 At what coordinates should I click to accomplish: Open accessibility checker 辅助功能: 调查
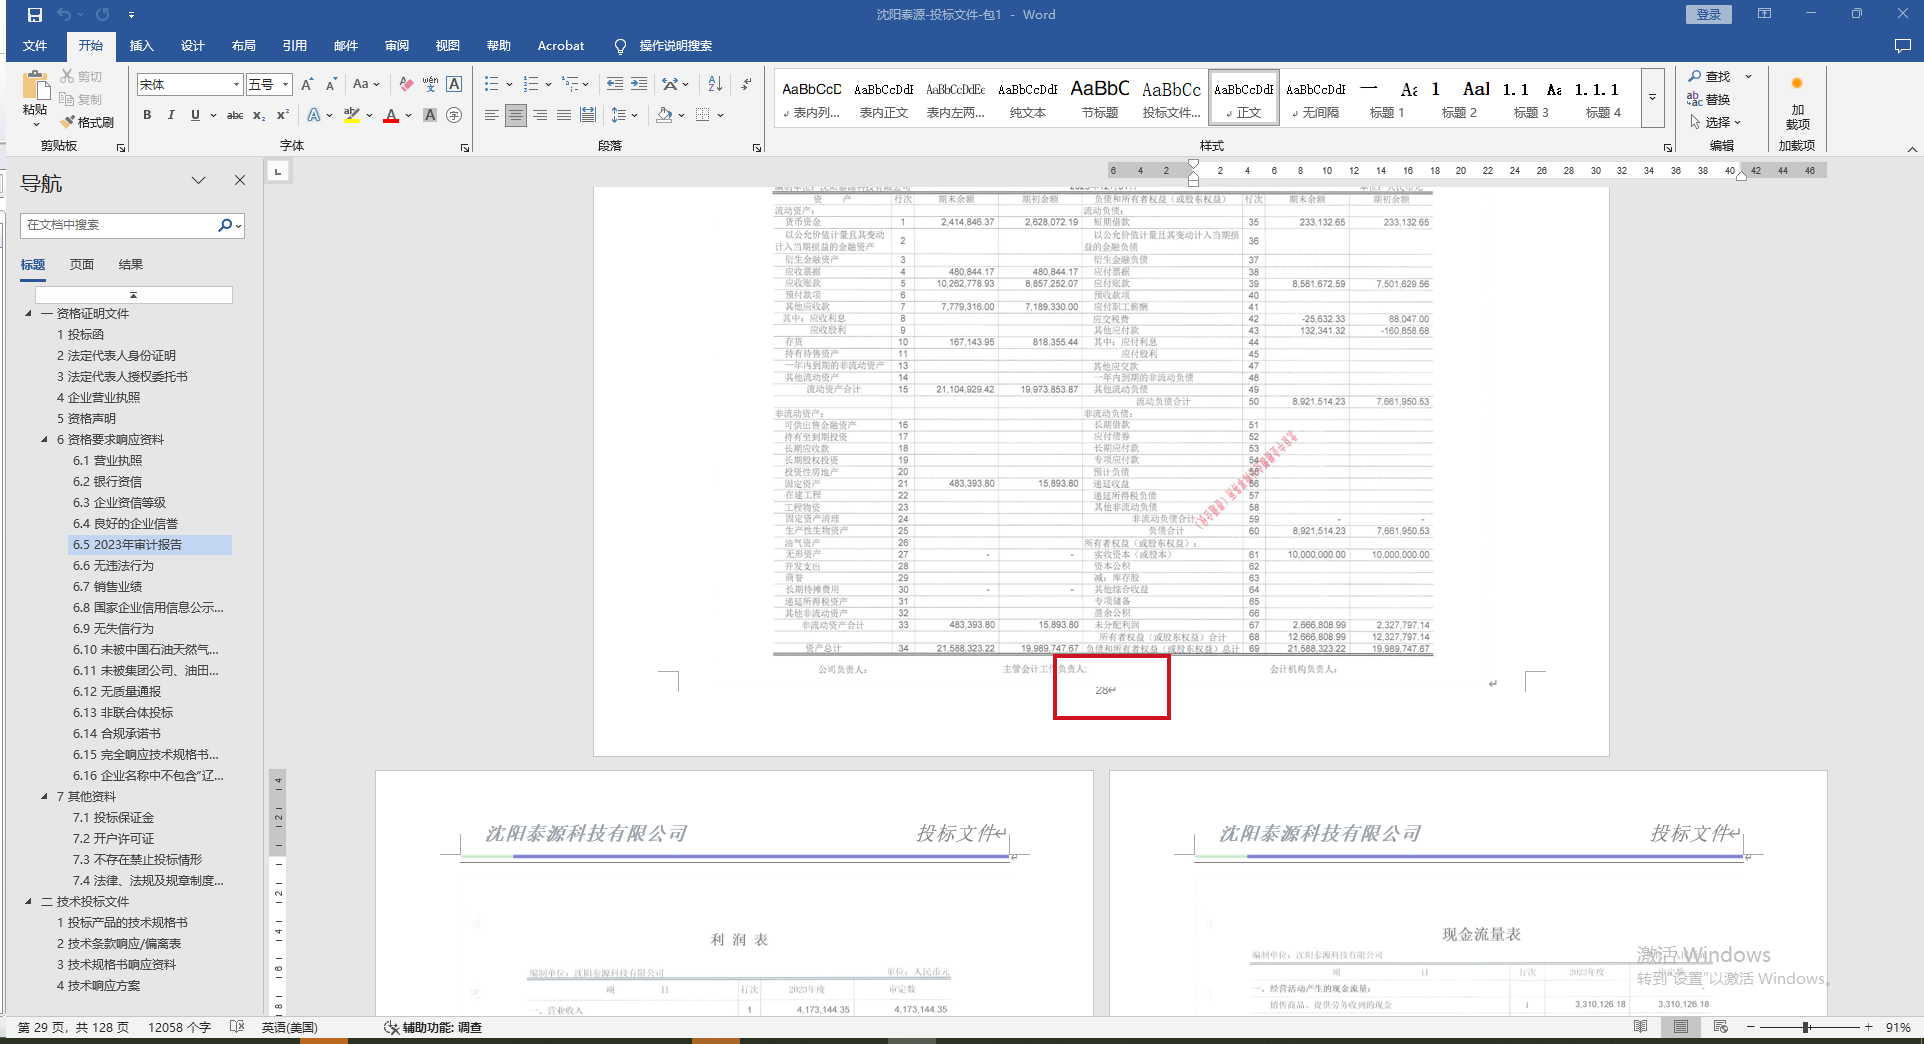tap(433, 1028)
